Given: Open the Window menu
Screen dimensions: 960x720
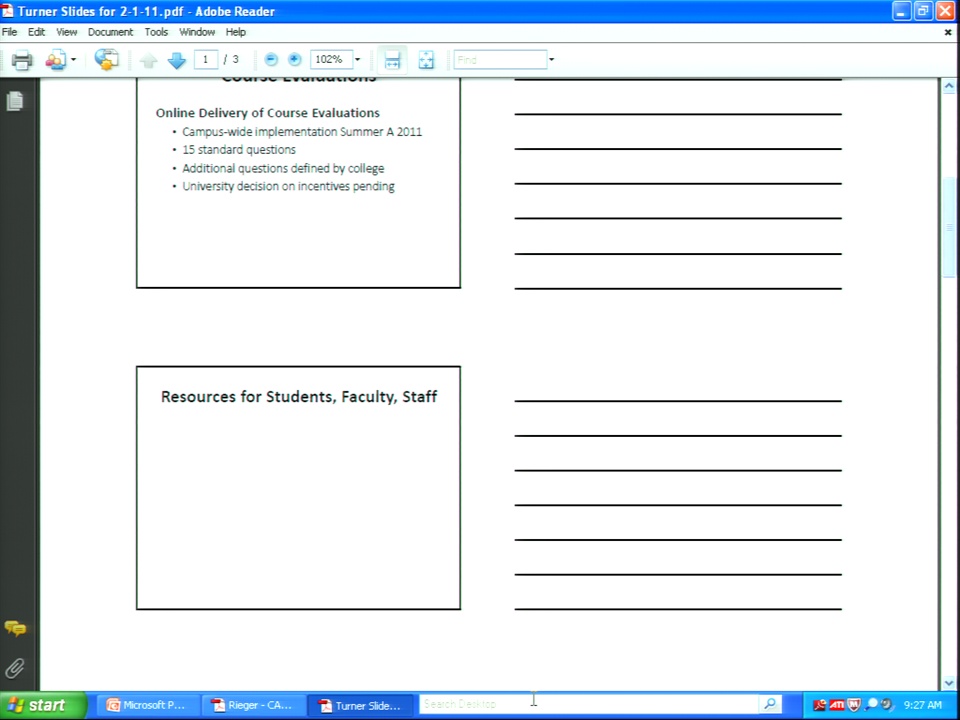Looking at the screenshot, I should 197,32.
